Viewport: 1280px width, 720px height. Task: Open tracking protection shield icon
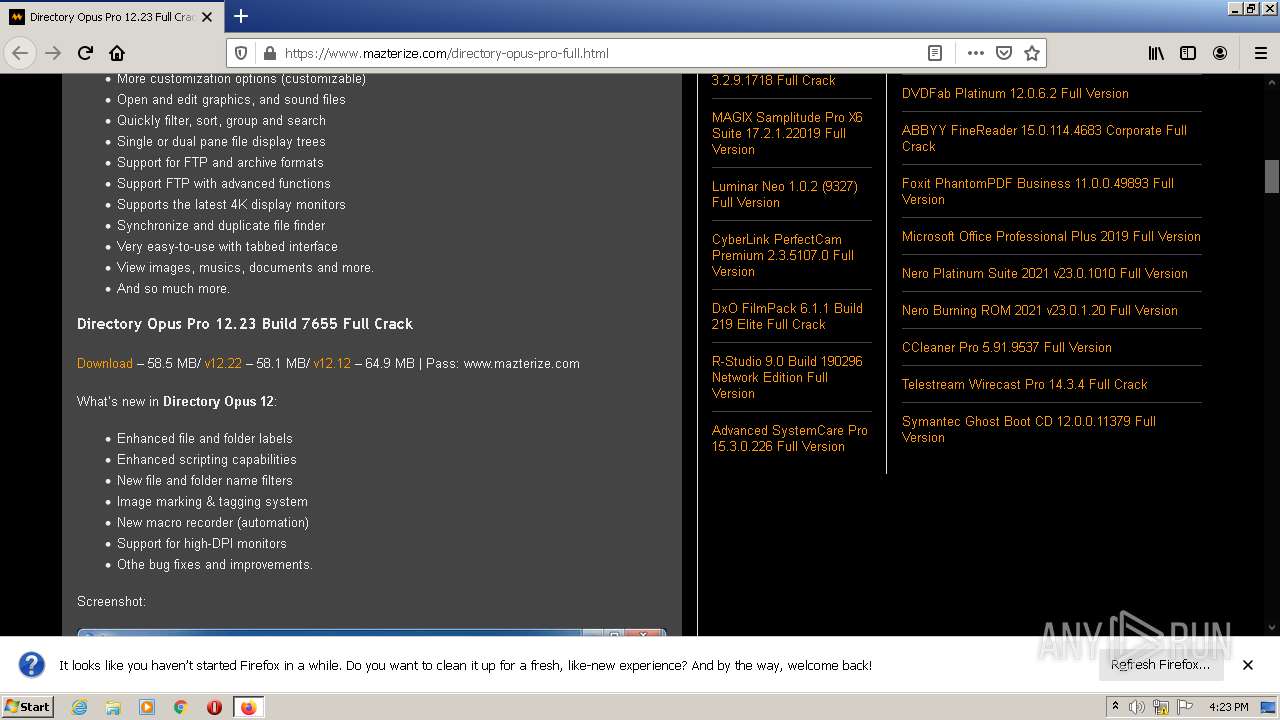[x=241, y=53]
